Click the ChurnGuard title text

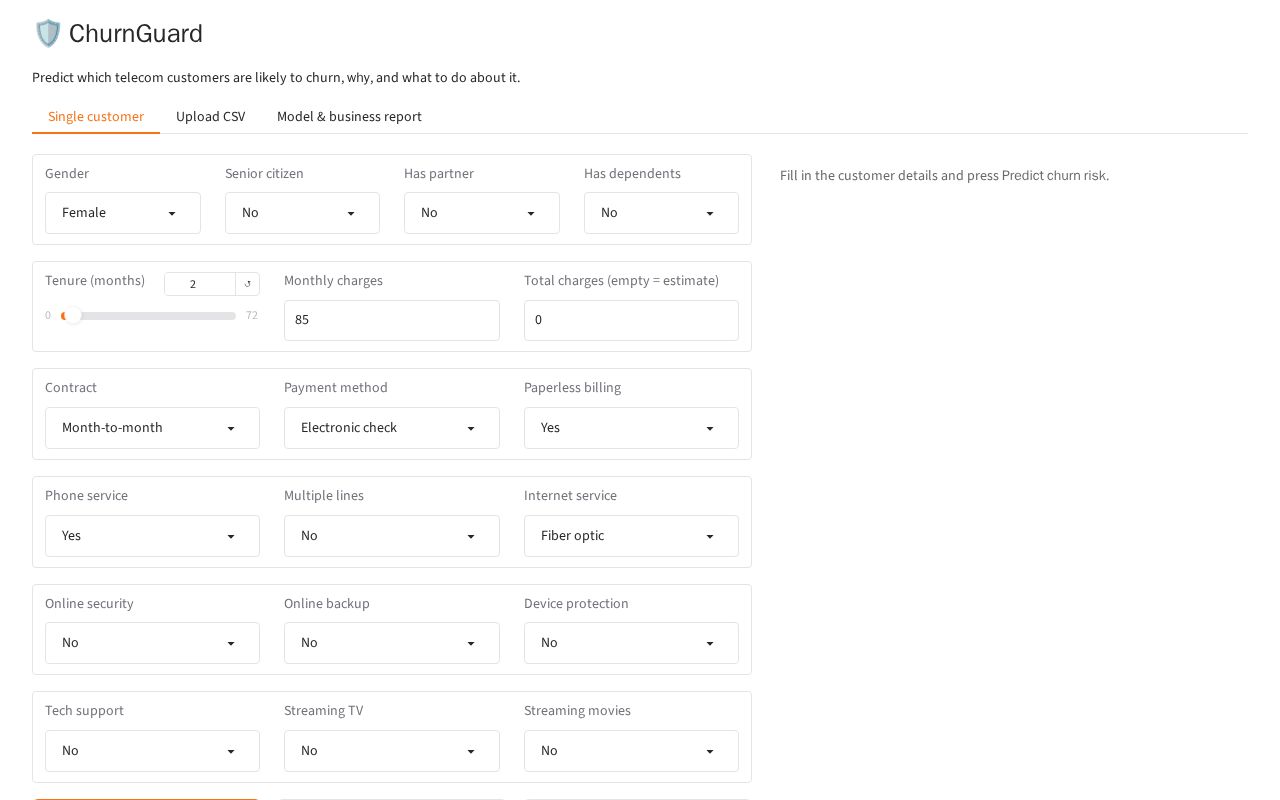(136, 34)
